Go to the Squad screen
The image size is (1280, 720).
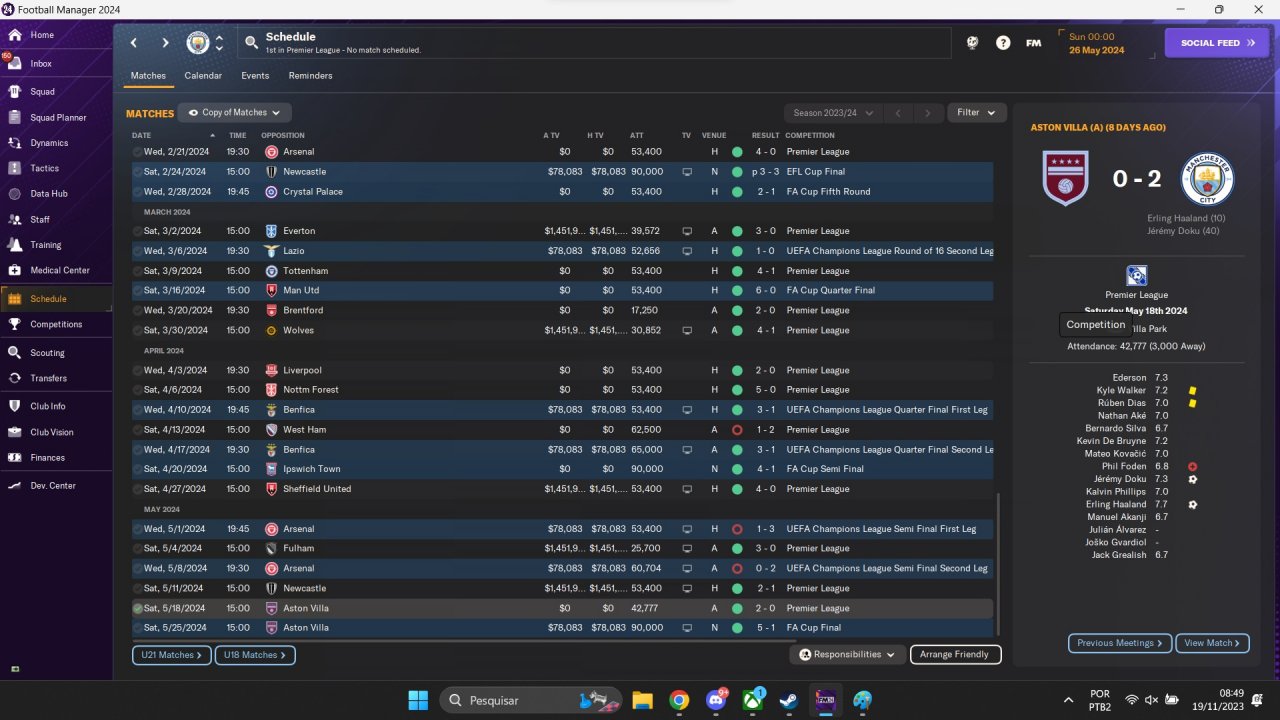[x=42, y=91]
